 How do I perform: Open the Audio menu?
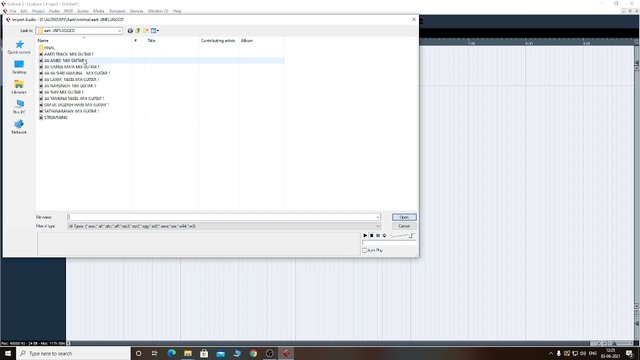click(54, 11)
